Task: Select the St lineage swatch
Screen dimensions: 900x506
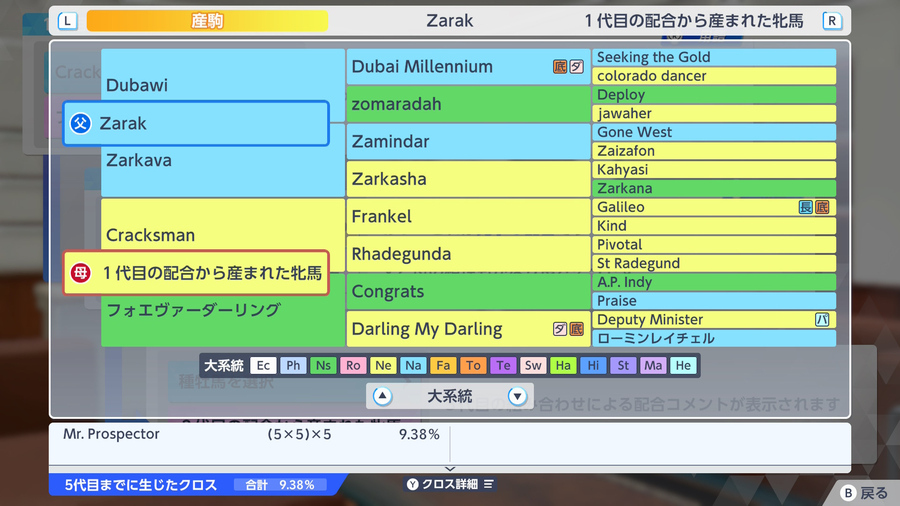Action: (623, 365)
